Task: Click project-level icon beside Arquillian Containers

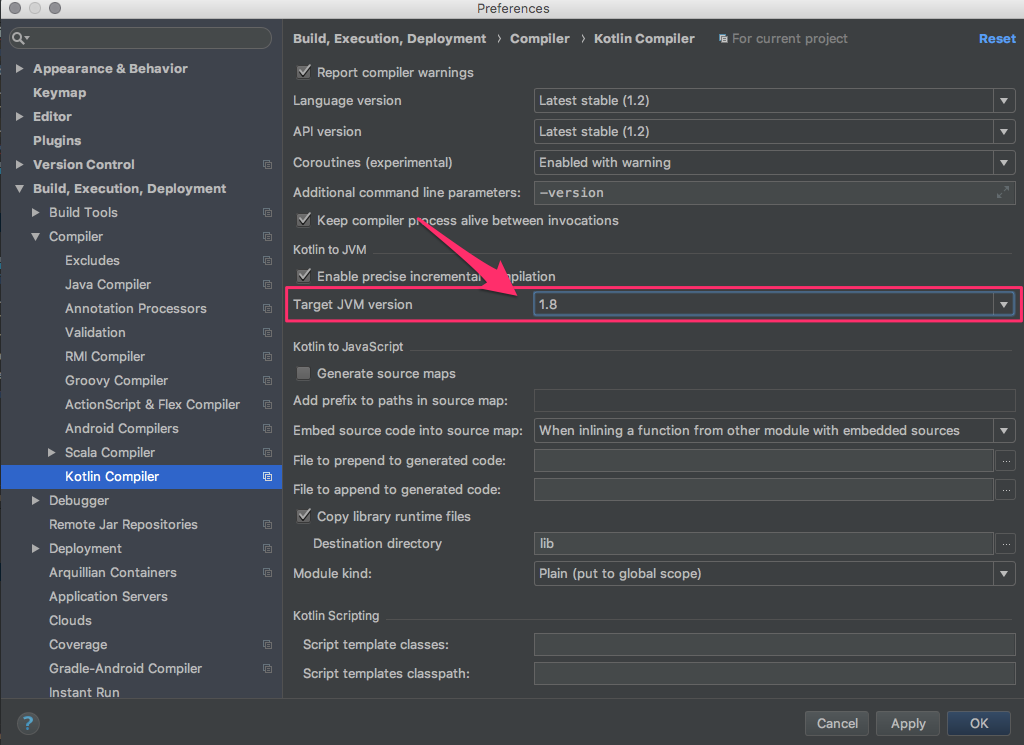Action: click(x=267, y=573)
